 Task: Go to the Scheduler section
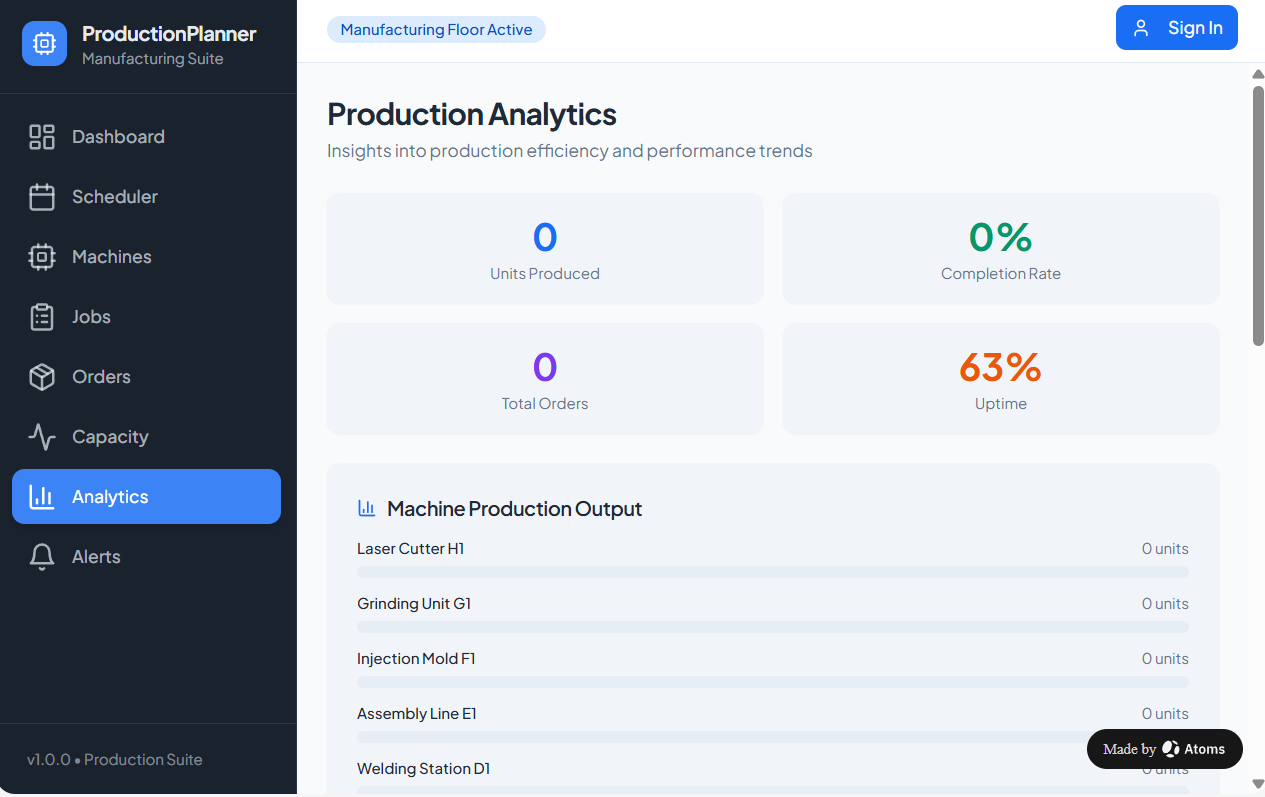146,197
